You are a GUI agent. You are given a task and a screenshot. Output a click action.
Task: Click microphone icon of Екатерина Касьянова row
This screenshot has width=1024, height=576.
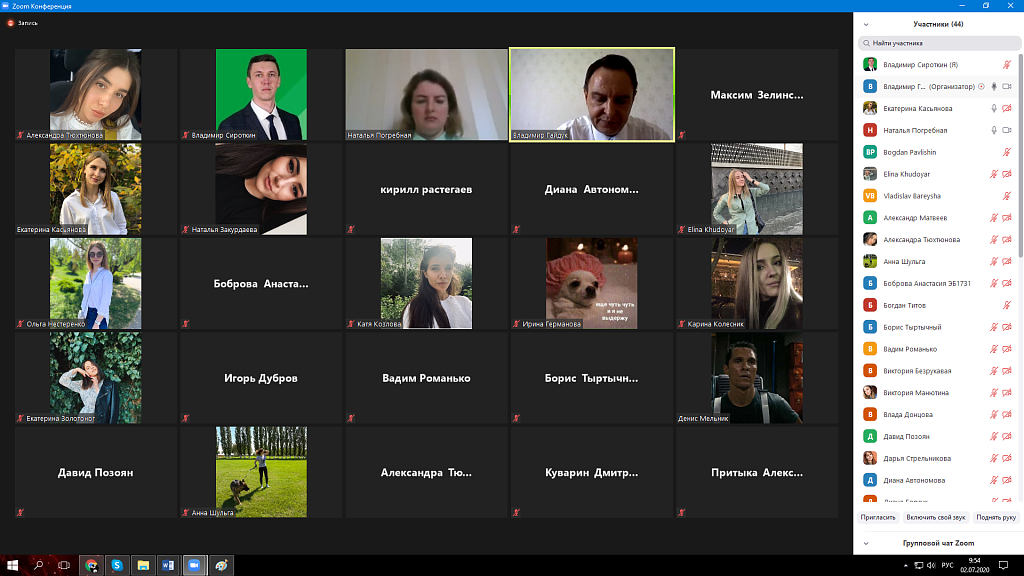pyautogui.click(x=994, y=108)
